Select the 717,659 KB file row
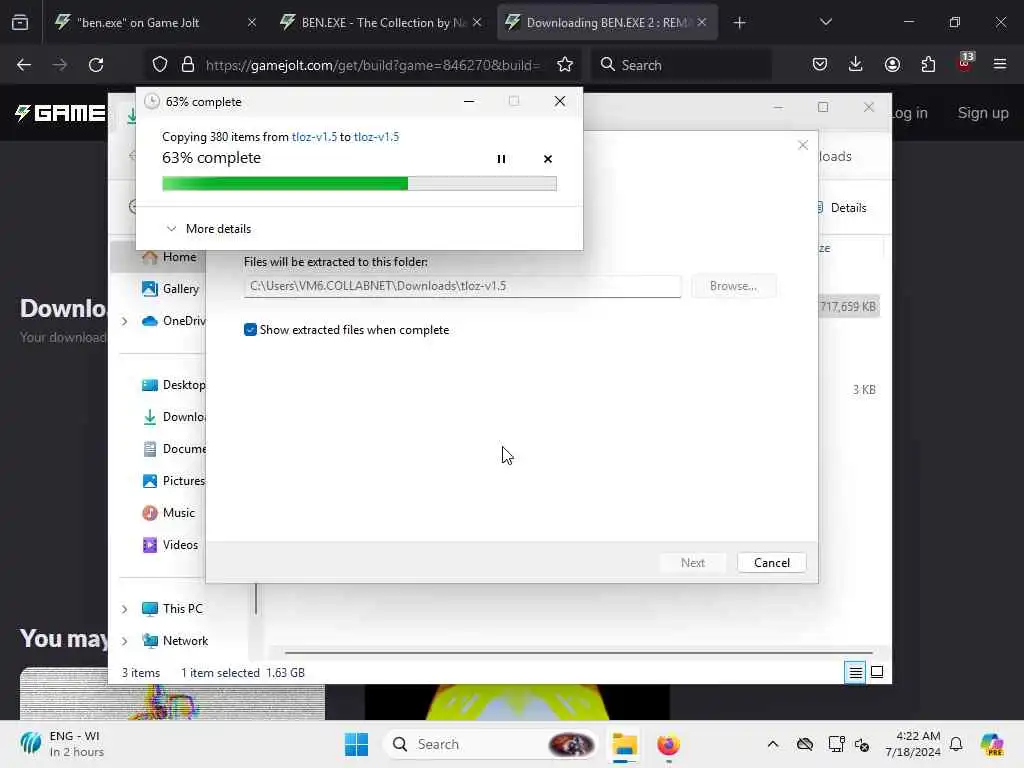The image size is (1024, 768). tap(848, 307)
